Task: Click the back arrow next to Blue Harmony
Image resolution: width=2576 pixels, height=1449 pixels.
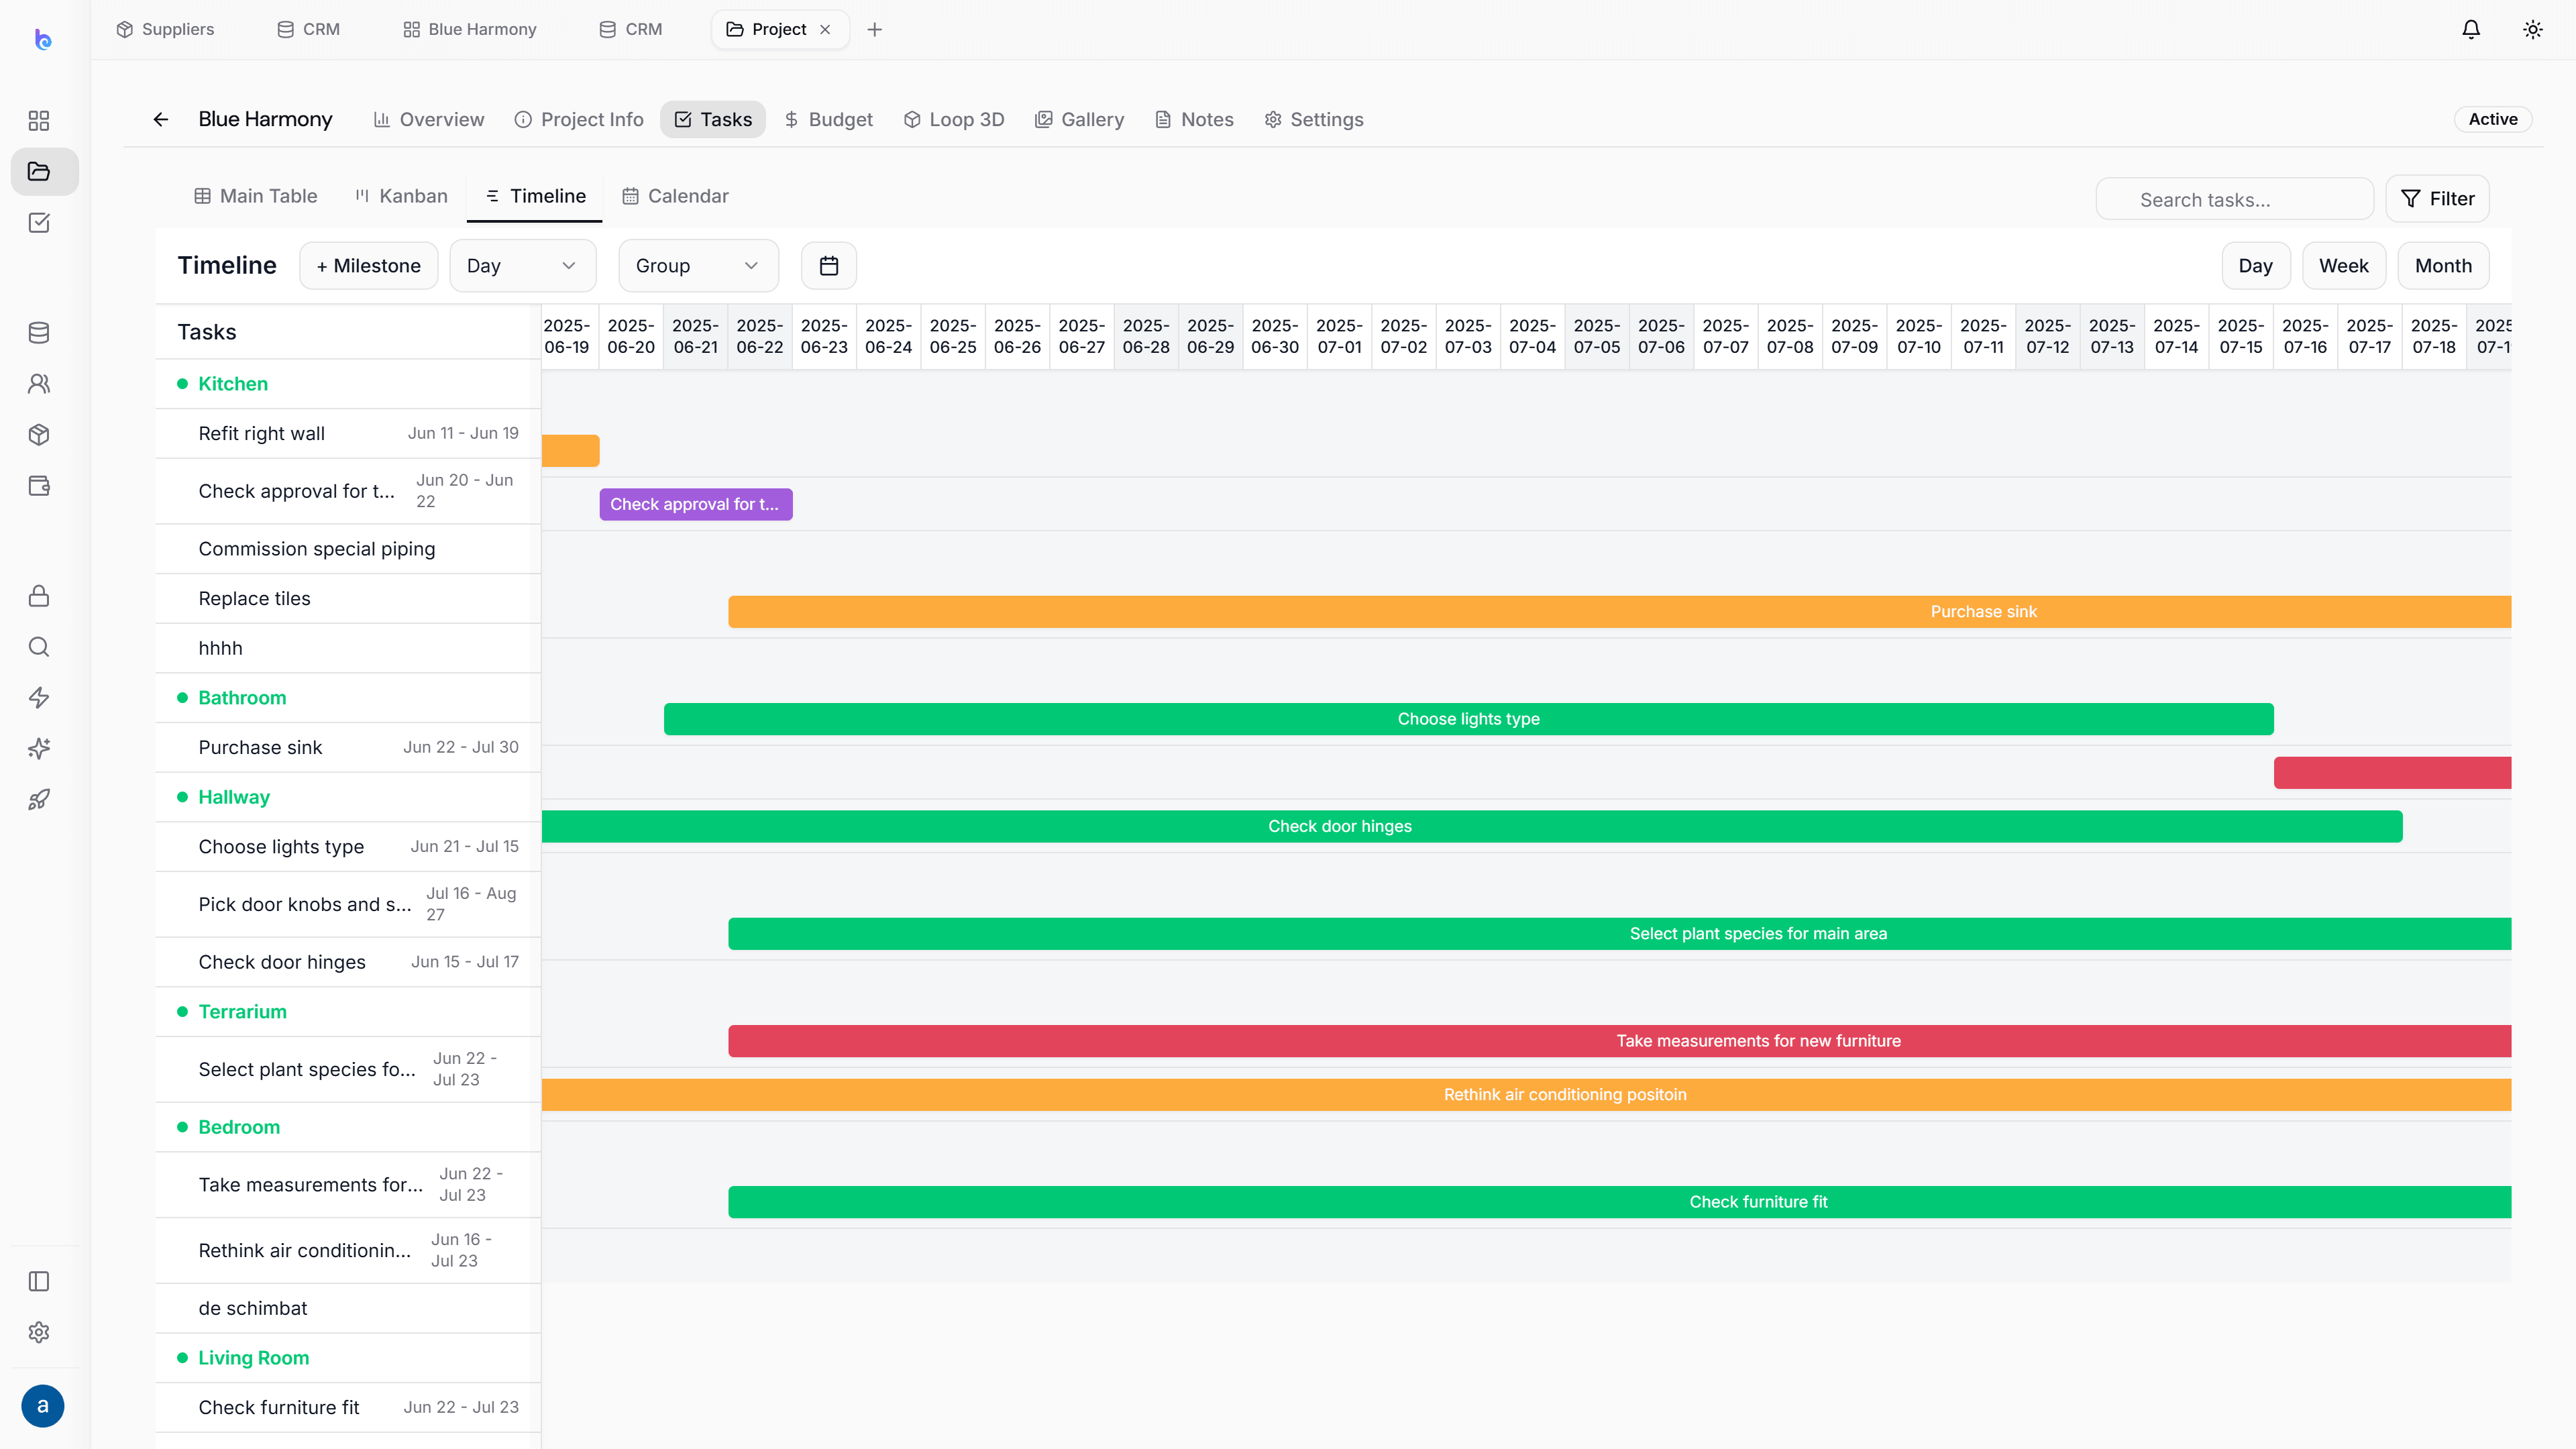Action: (161, 120)
